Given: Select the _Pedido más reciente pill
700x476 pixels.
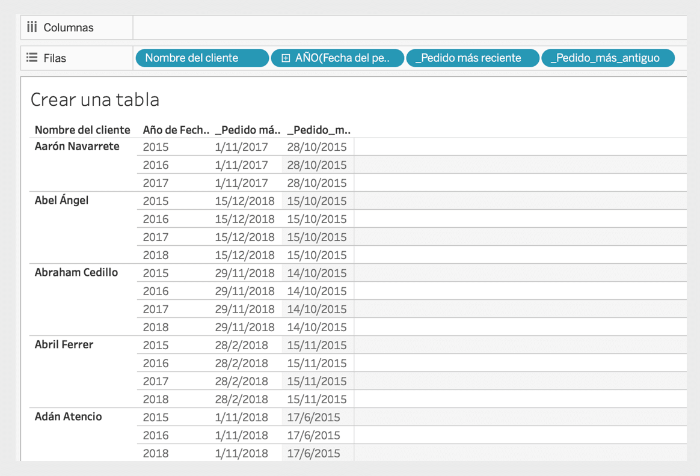Looking at the screenshot, I should point(473,58).
